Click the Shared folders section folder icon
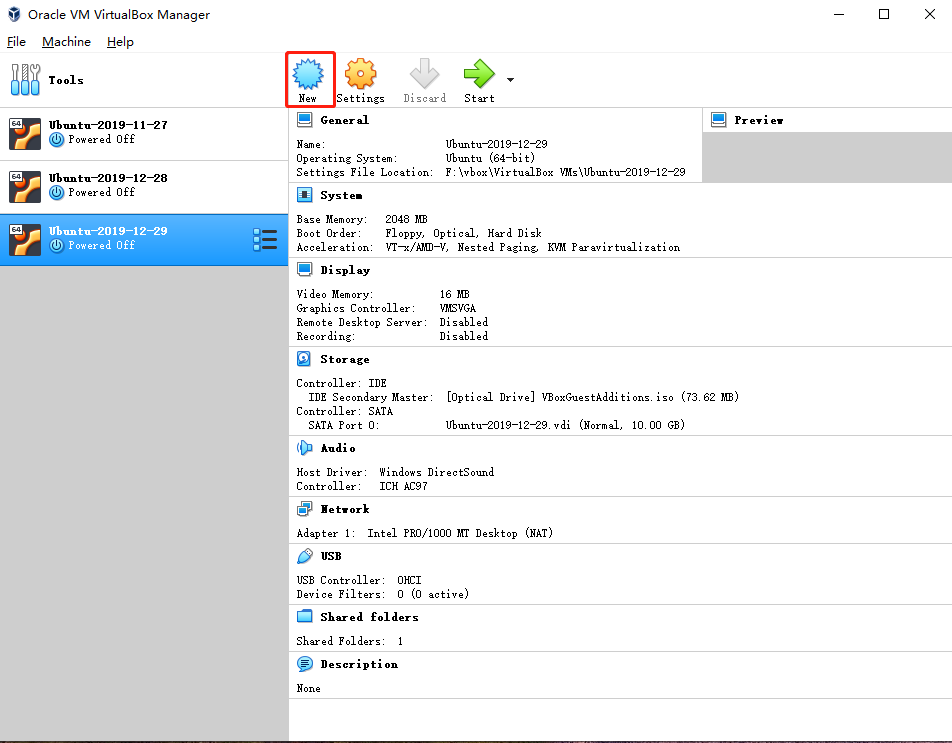The width and height of the screenshot is (952, 743). [x=304, y=616]
